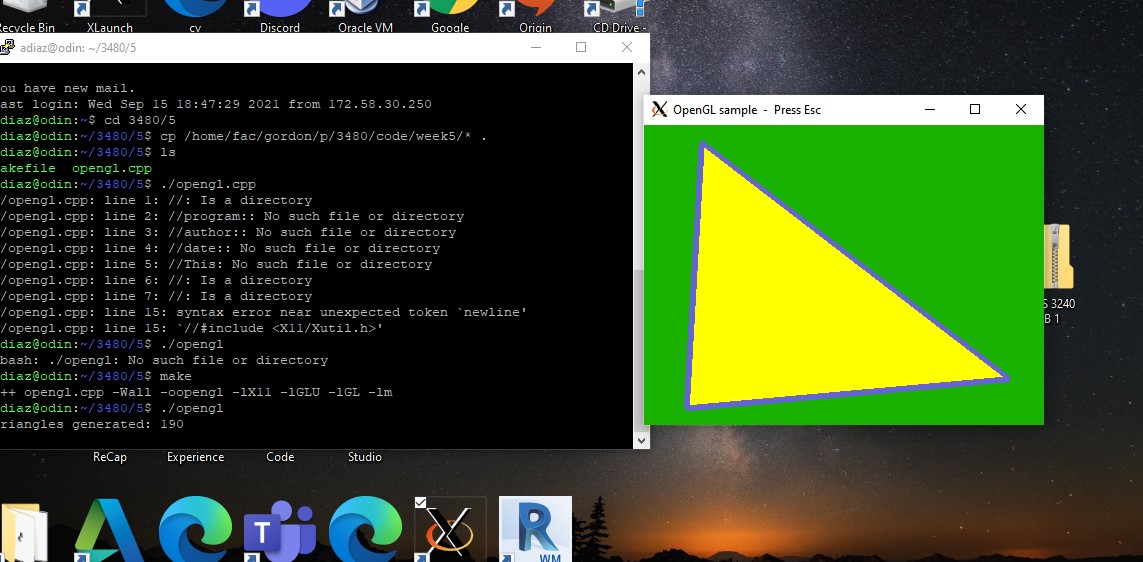
Task: Close the adiaz@odin terminal window
Action: click(x=627, y=47)
